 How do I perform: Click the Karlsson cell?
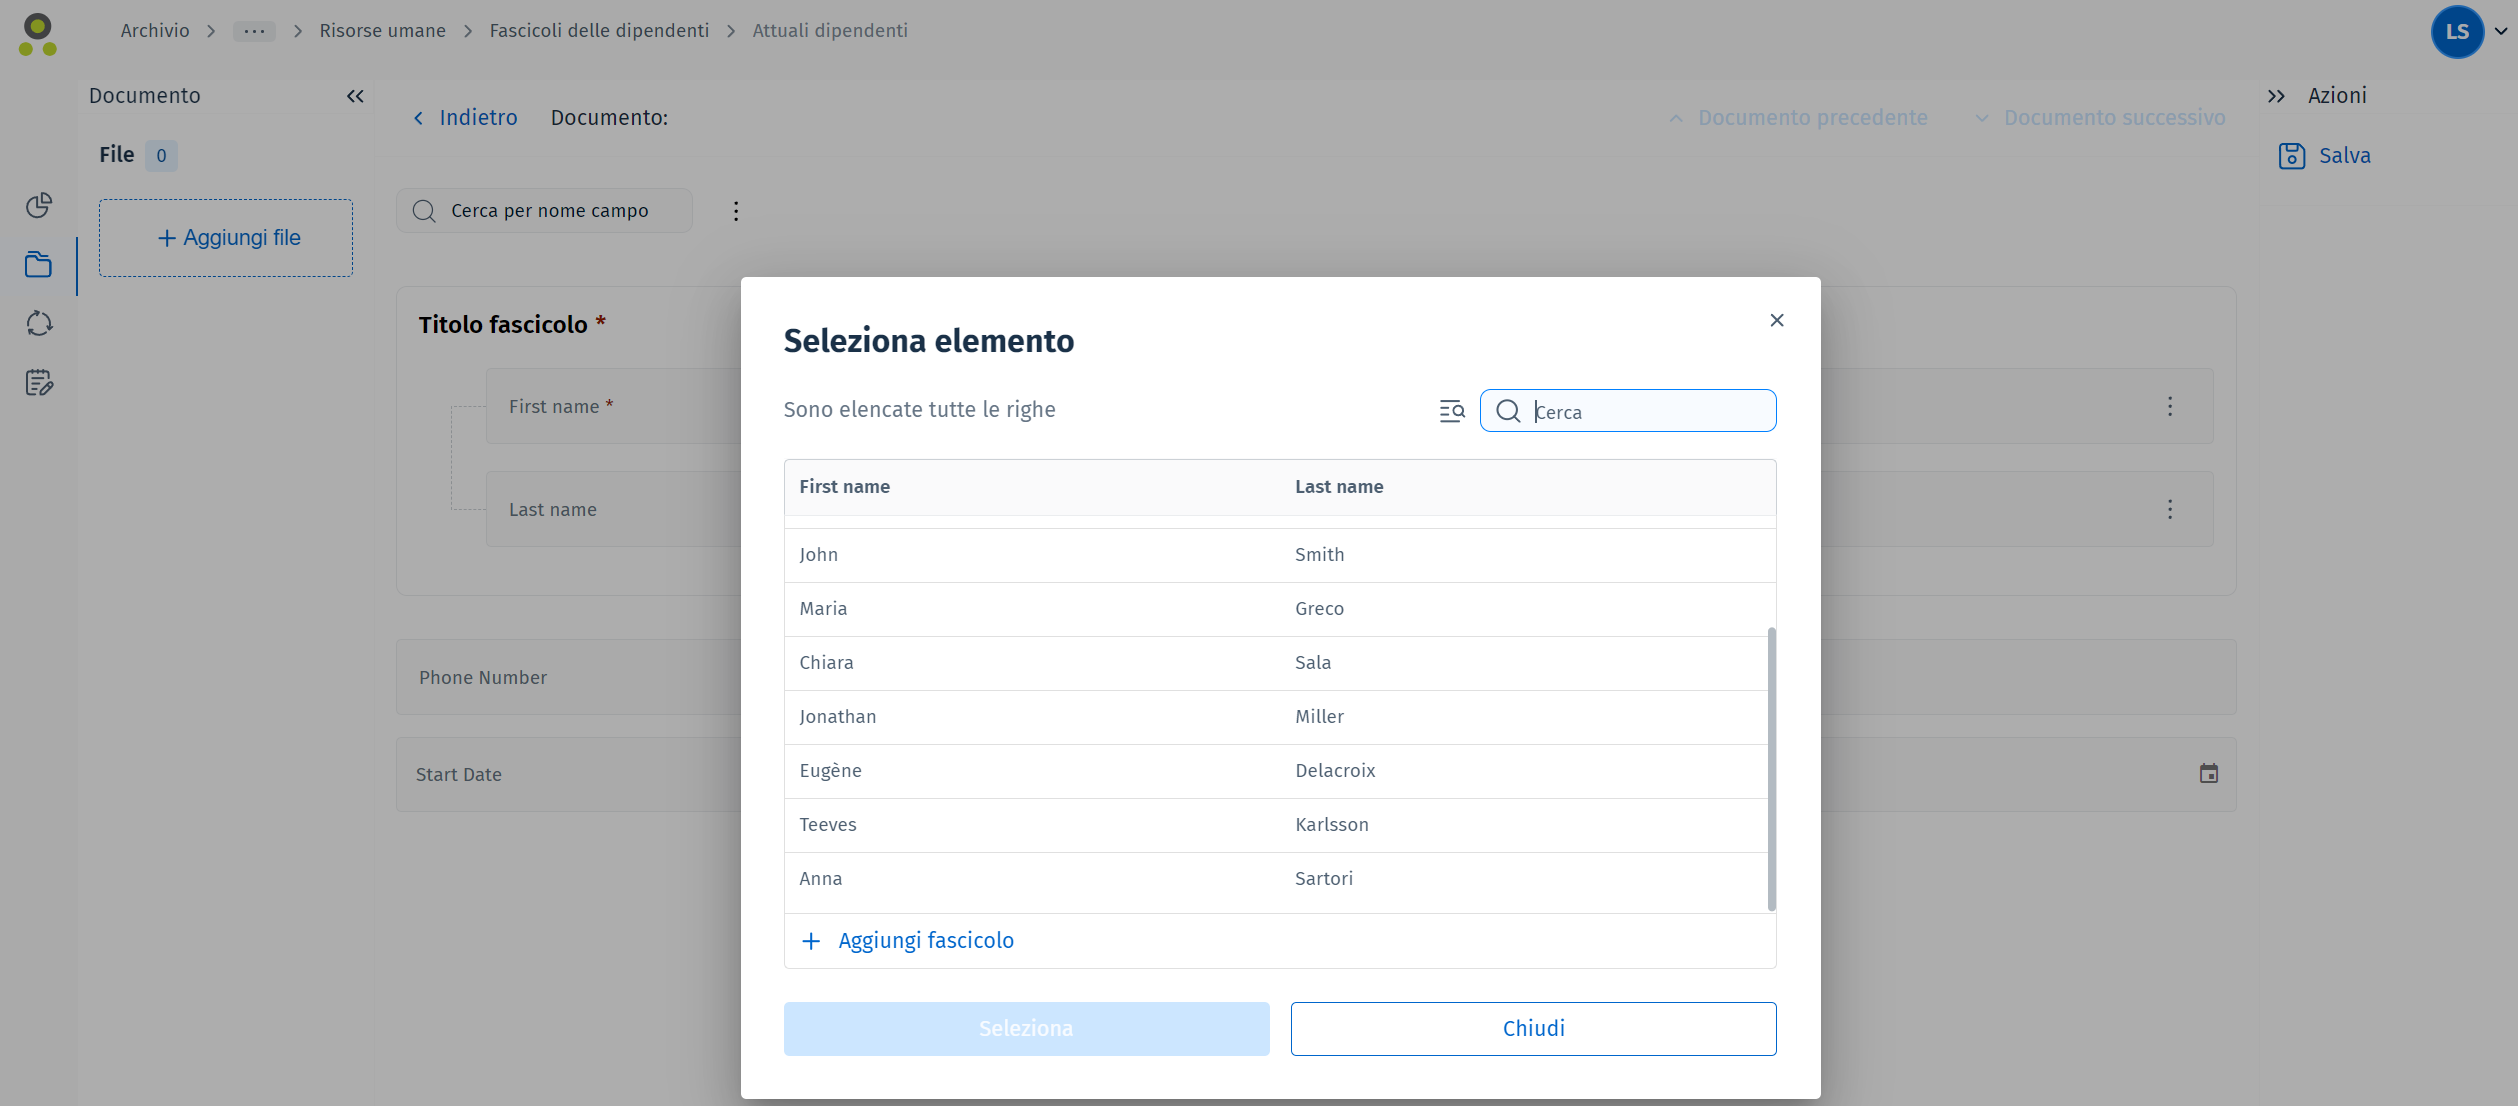click(1331, 825)
